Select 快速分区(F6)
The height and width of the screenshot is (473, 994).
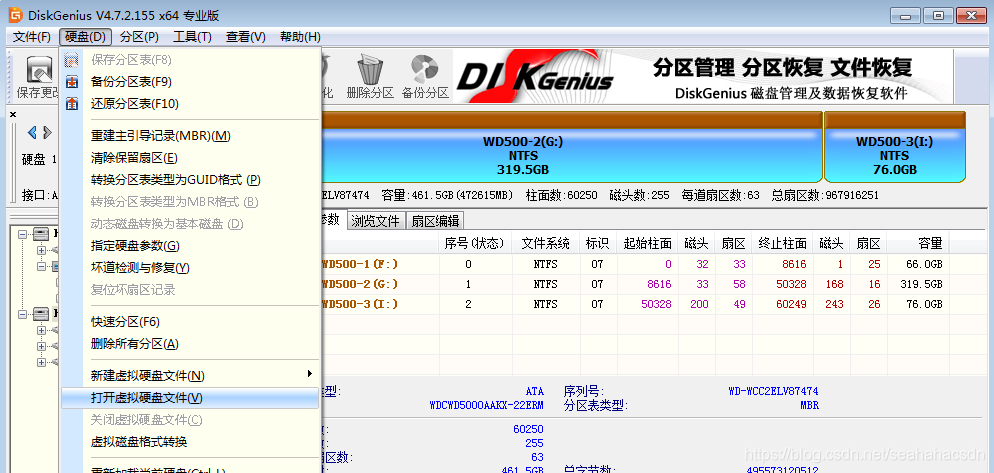(190, 321)
